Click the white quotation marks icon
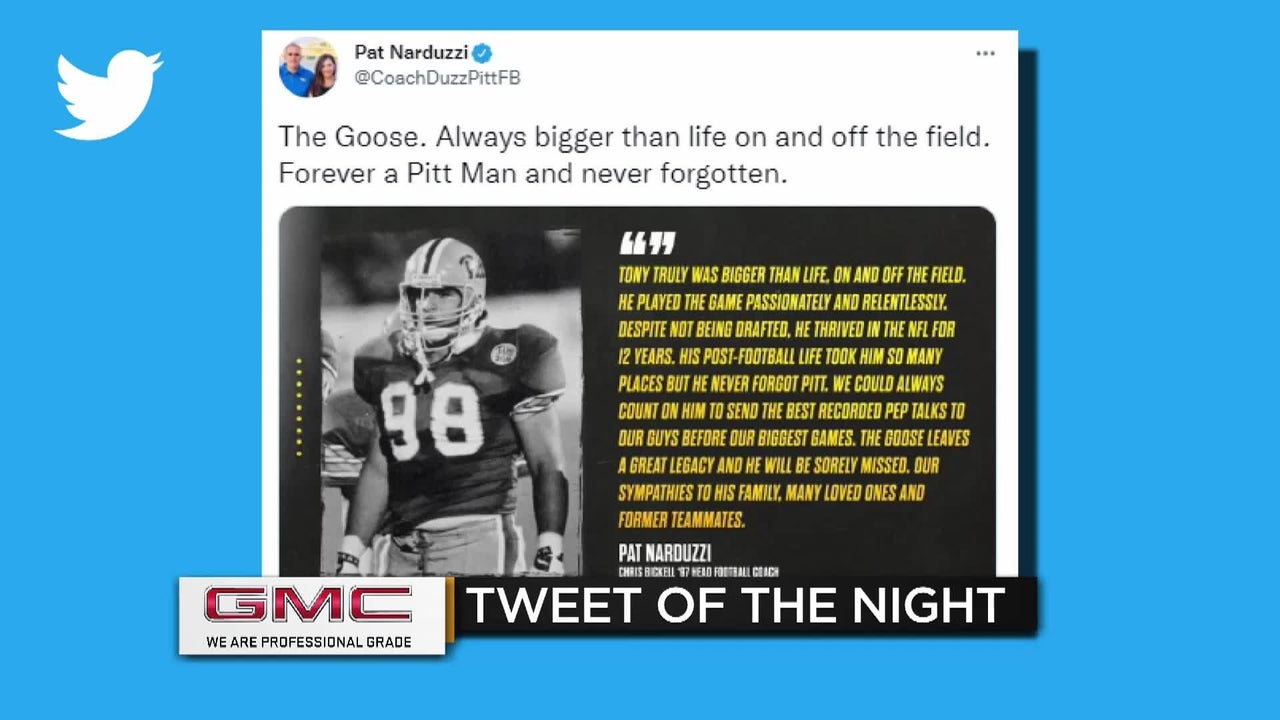The height and width of the screenshot is (720, 1280). click(647, 242)
